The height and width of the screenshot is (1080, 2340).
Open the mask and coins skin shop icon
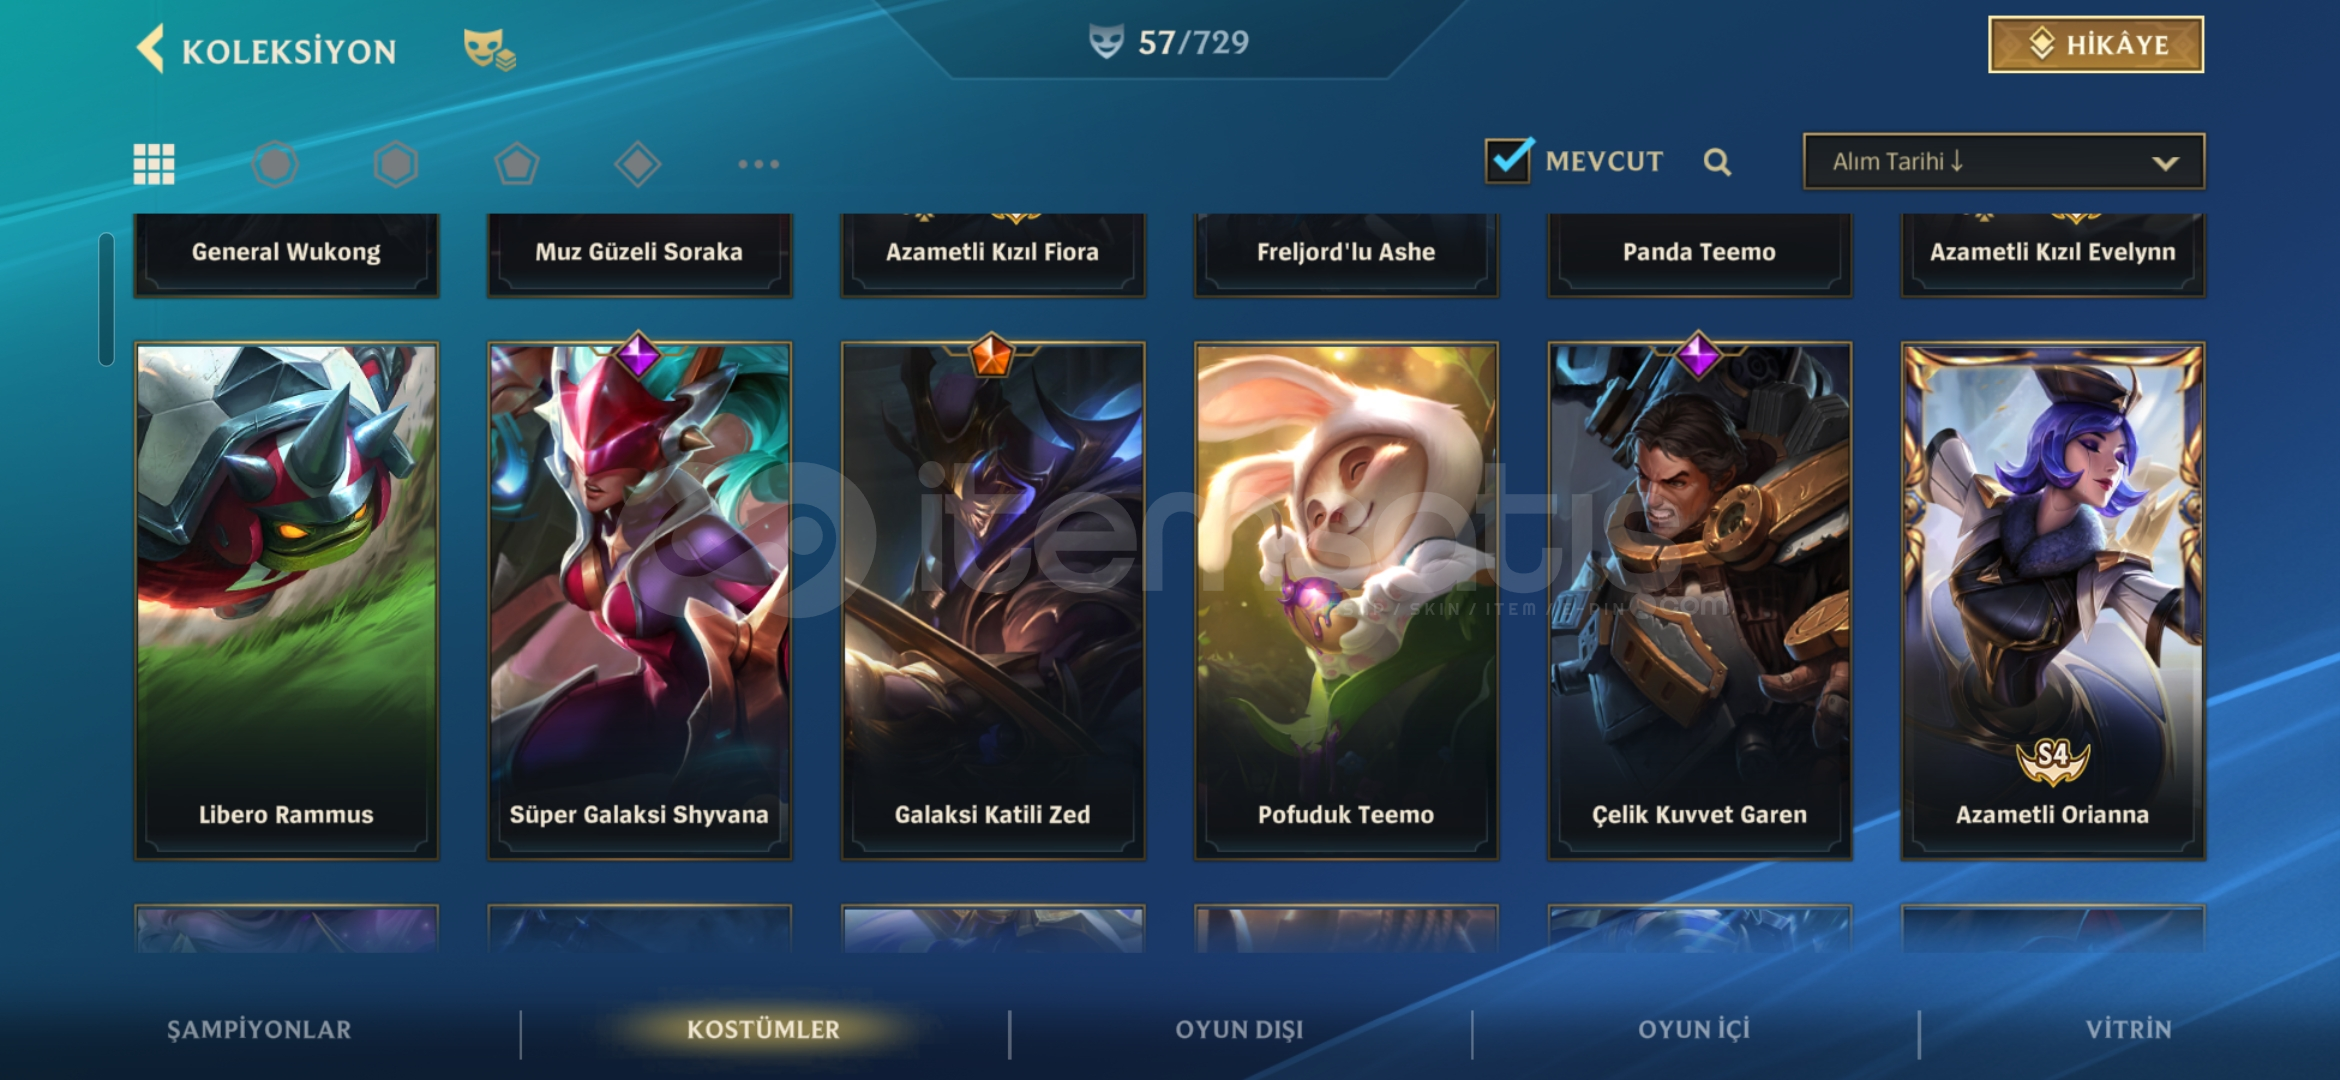tap(489, 49)
